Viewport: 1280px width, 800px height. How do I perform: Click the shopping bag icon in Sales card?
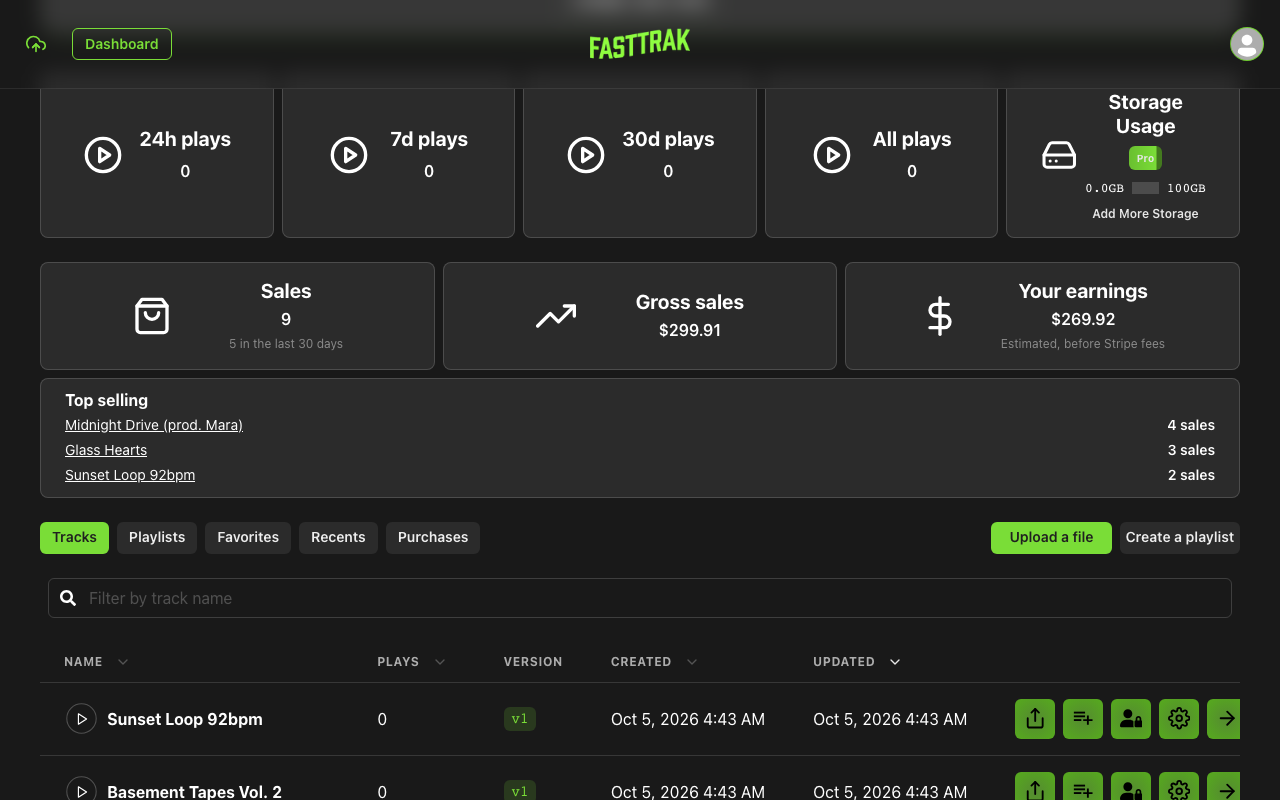152,316
